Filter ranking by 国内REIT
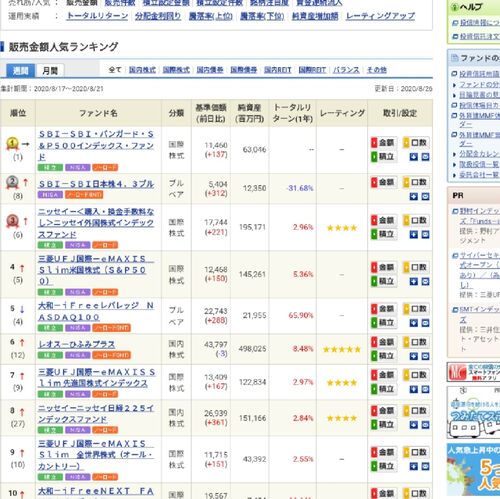 (278, 70)
